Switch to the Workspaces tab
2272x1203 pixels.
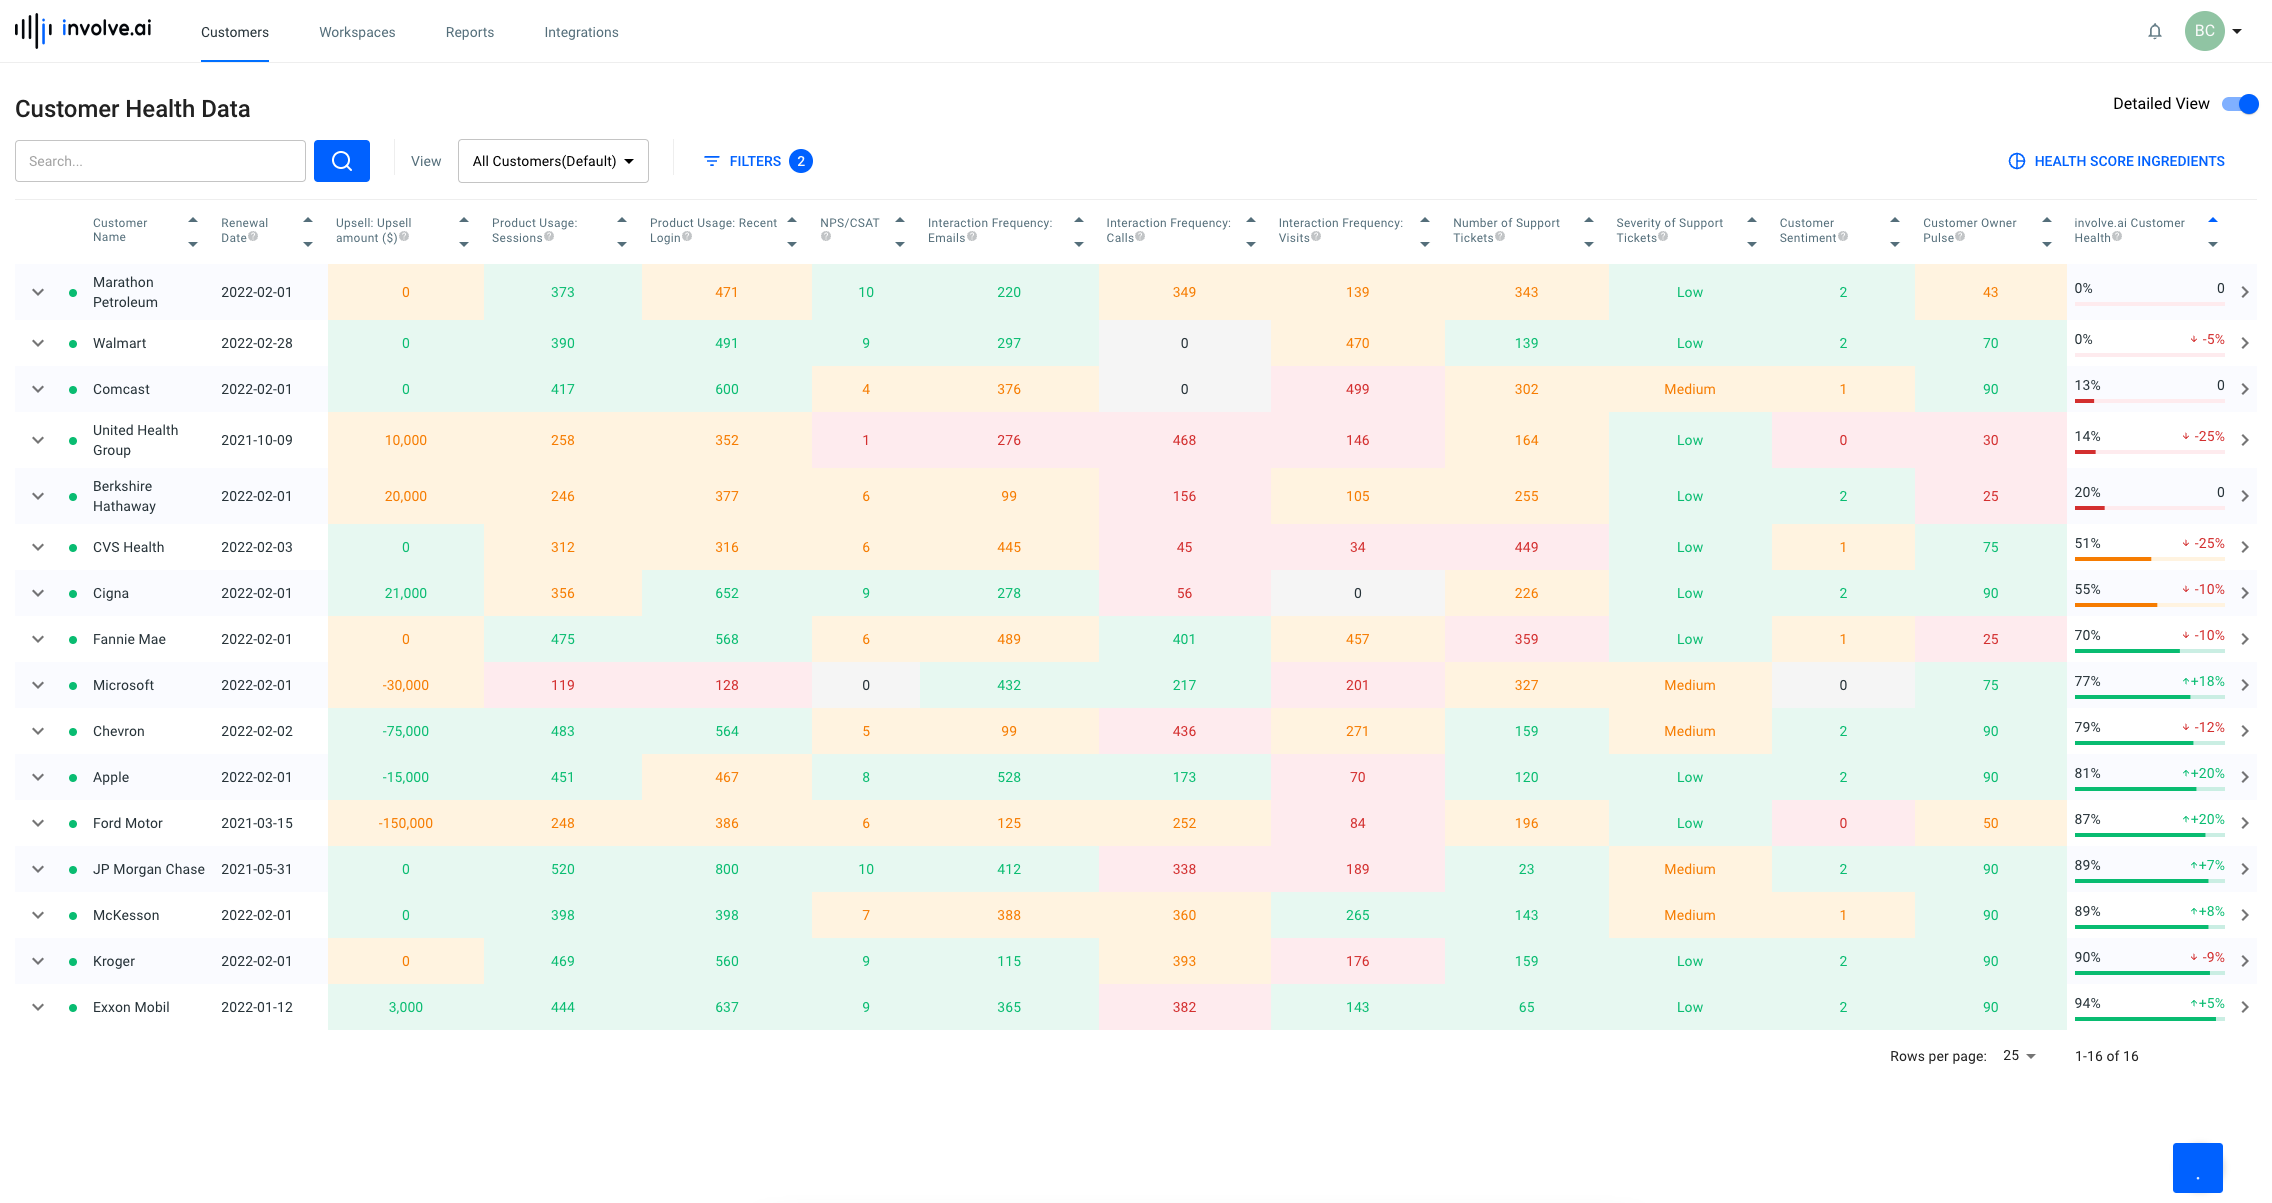(357, 32)
